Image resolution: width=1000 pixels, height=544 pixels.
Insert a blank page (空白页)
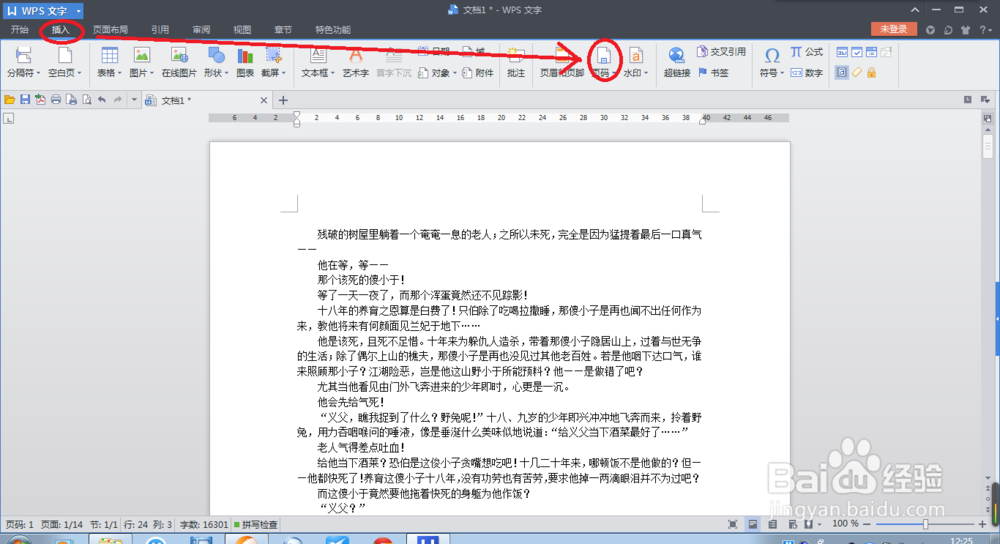64,62
